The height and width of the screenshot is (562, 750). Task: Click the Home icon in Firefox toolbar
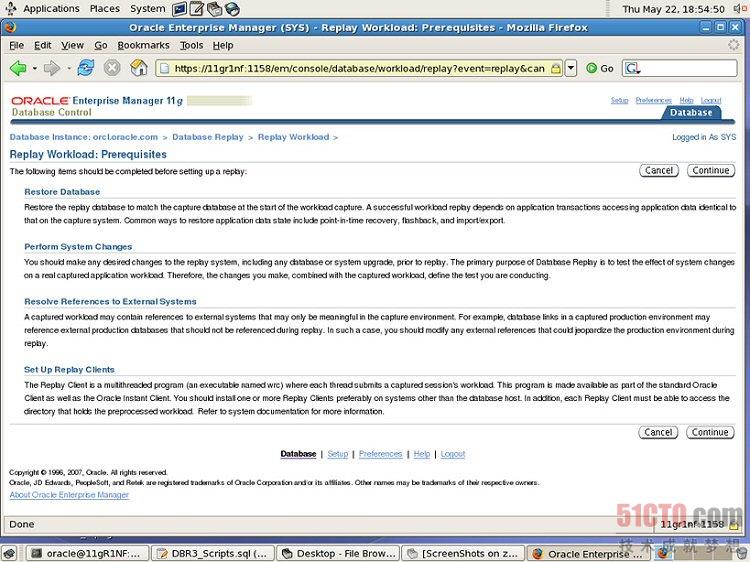coord(139,68)
